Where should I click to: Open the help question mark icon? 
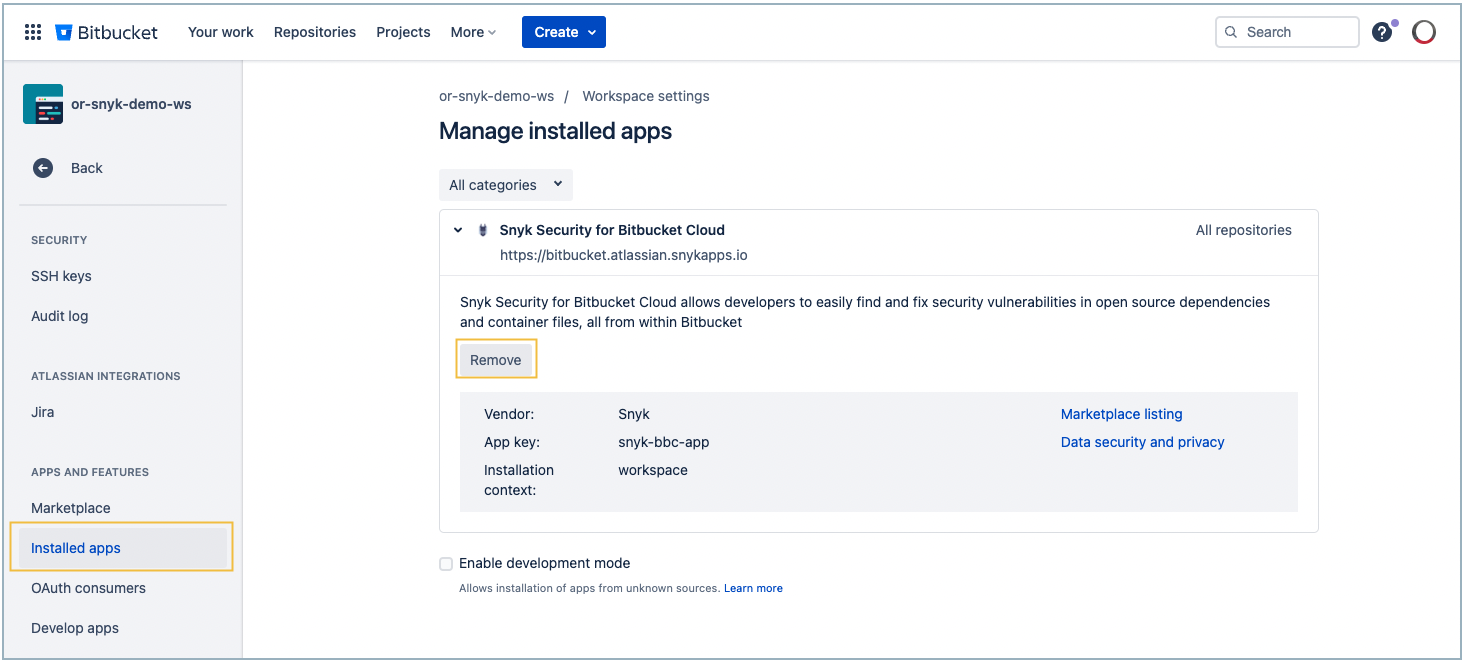(x=1382, y=32)
